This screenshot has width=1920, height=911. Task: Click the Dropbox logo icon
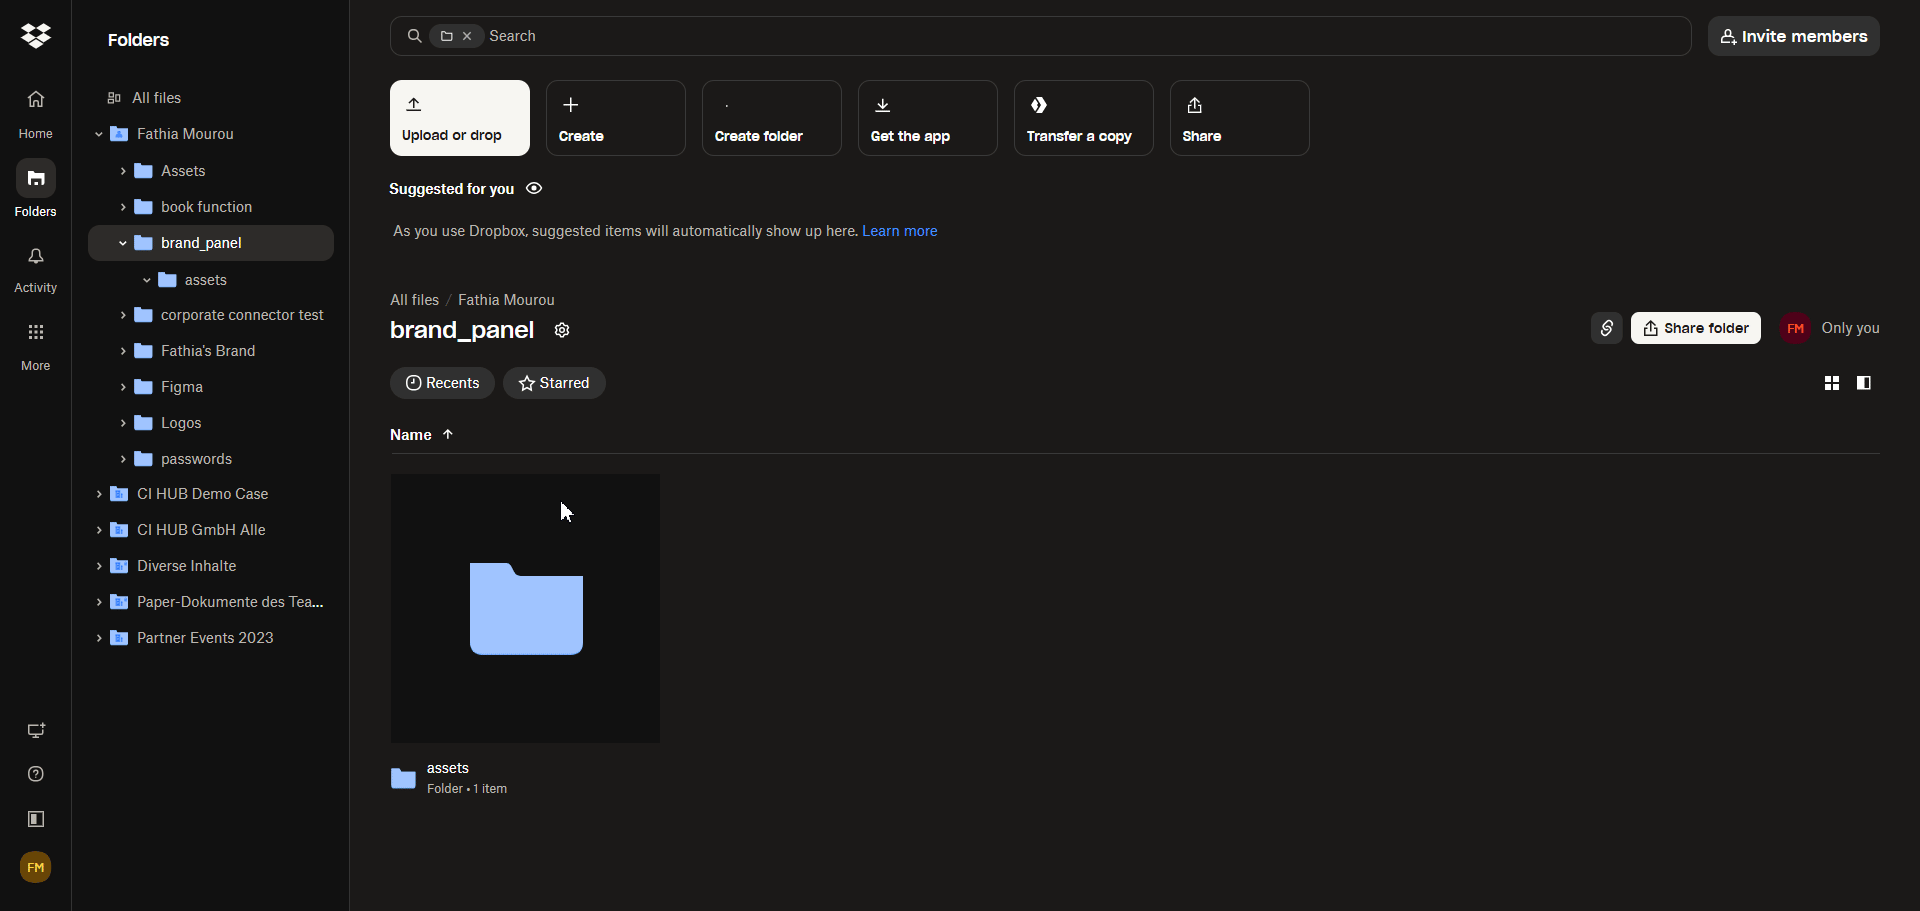click(36, 36)
